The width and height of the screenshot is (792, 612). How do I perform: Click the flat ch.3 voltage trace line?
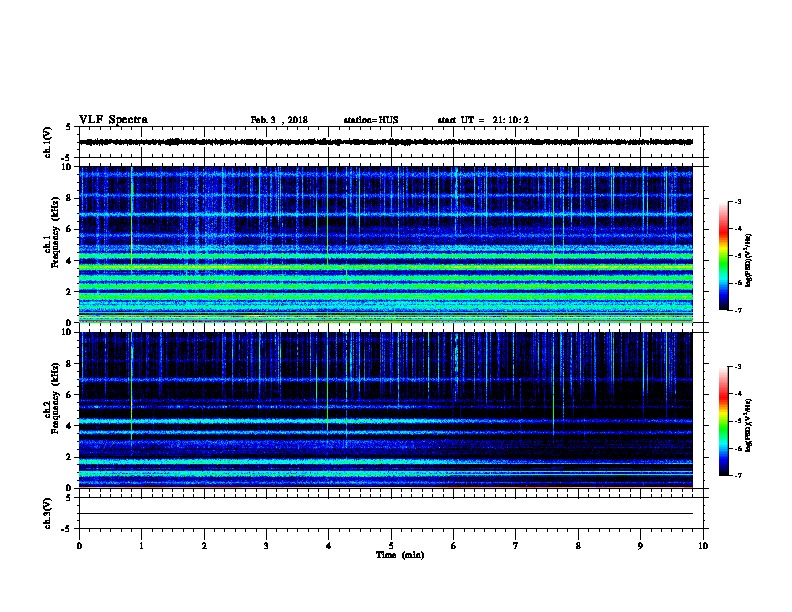point(386,514)
